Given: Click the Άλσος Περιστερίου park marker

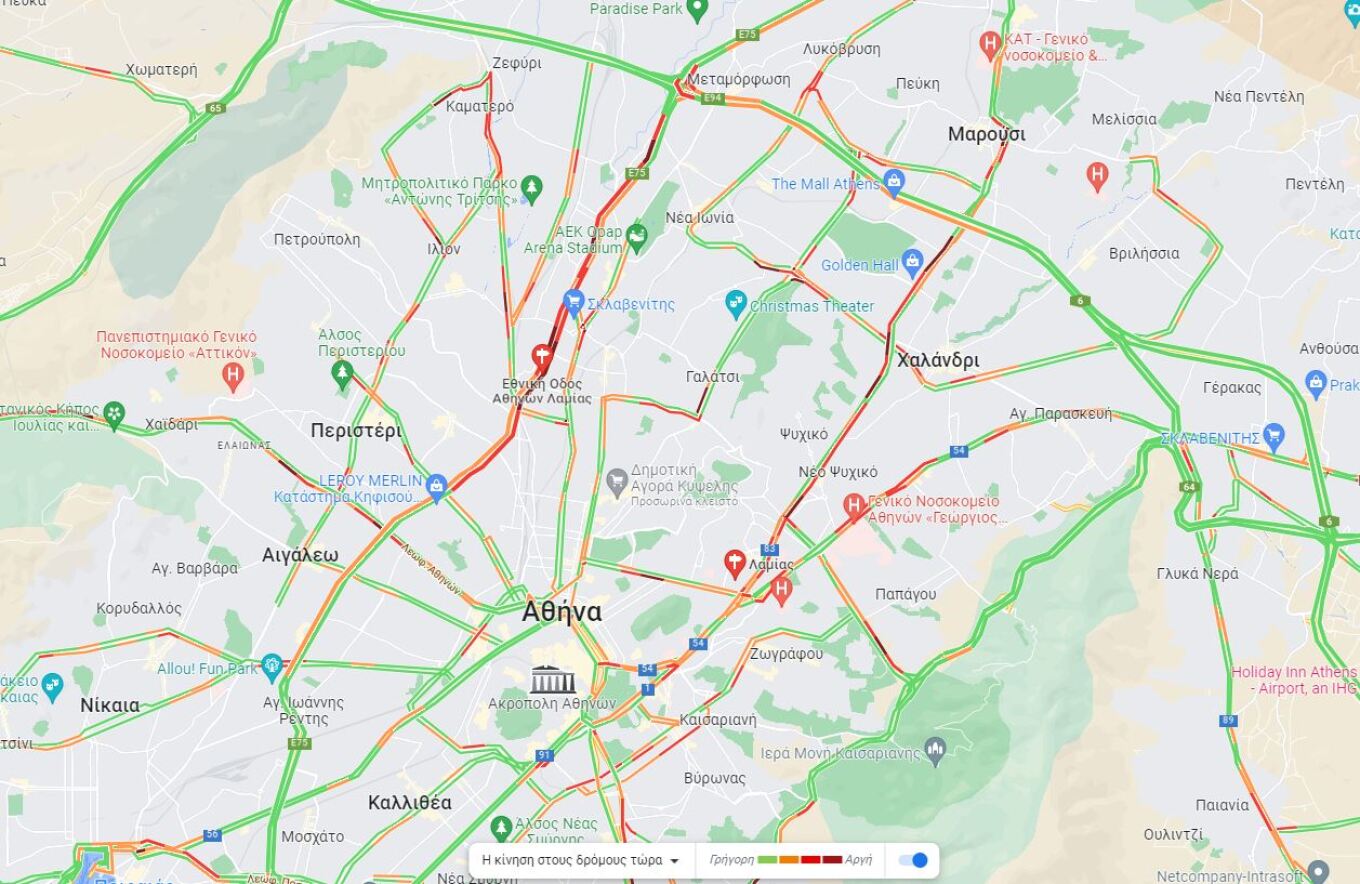Looking at the screenshot, I should pos(342,377).
